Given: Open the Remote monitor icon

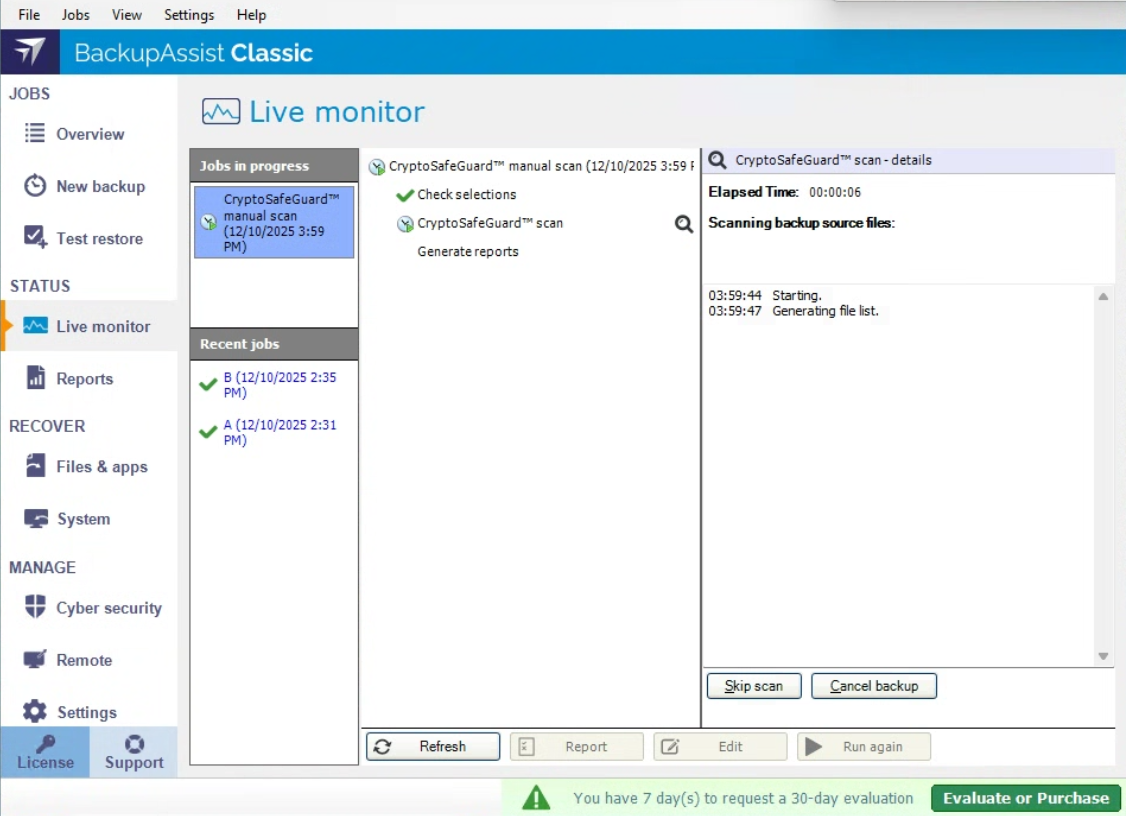Looking at the screenshot, I should click(x=35, y=660).
